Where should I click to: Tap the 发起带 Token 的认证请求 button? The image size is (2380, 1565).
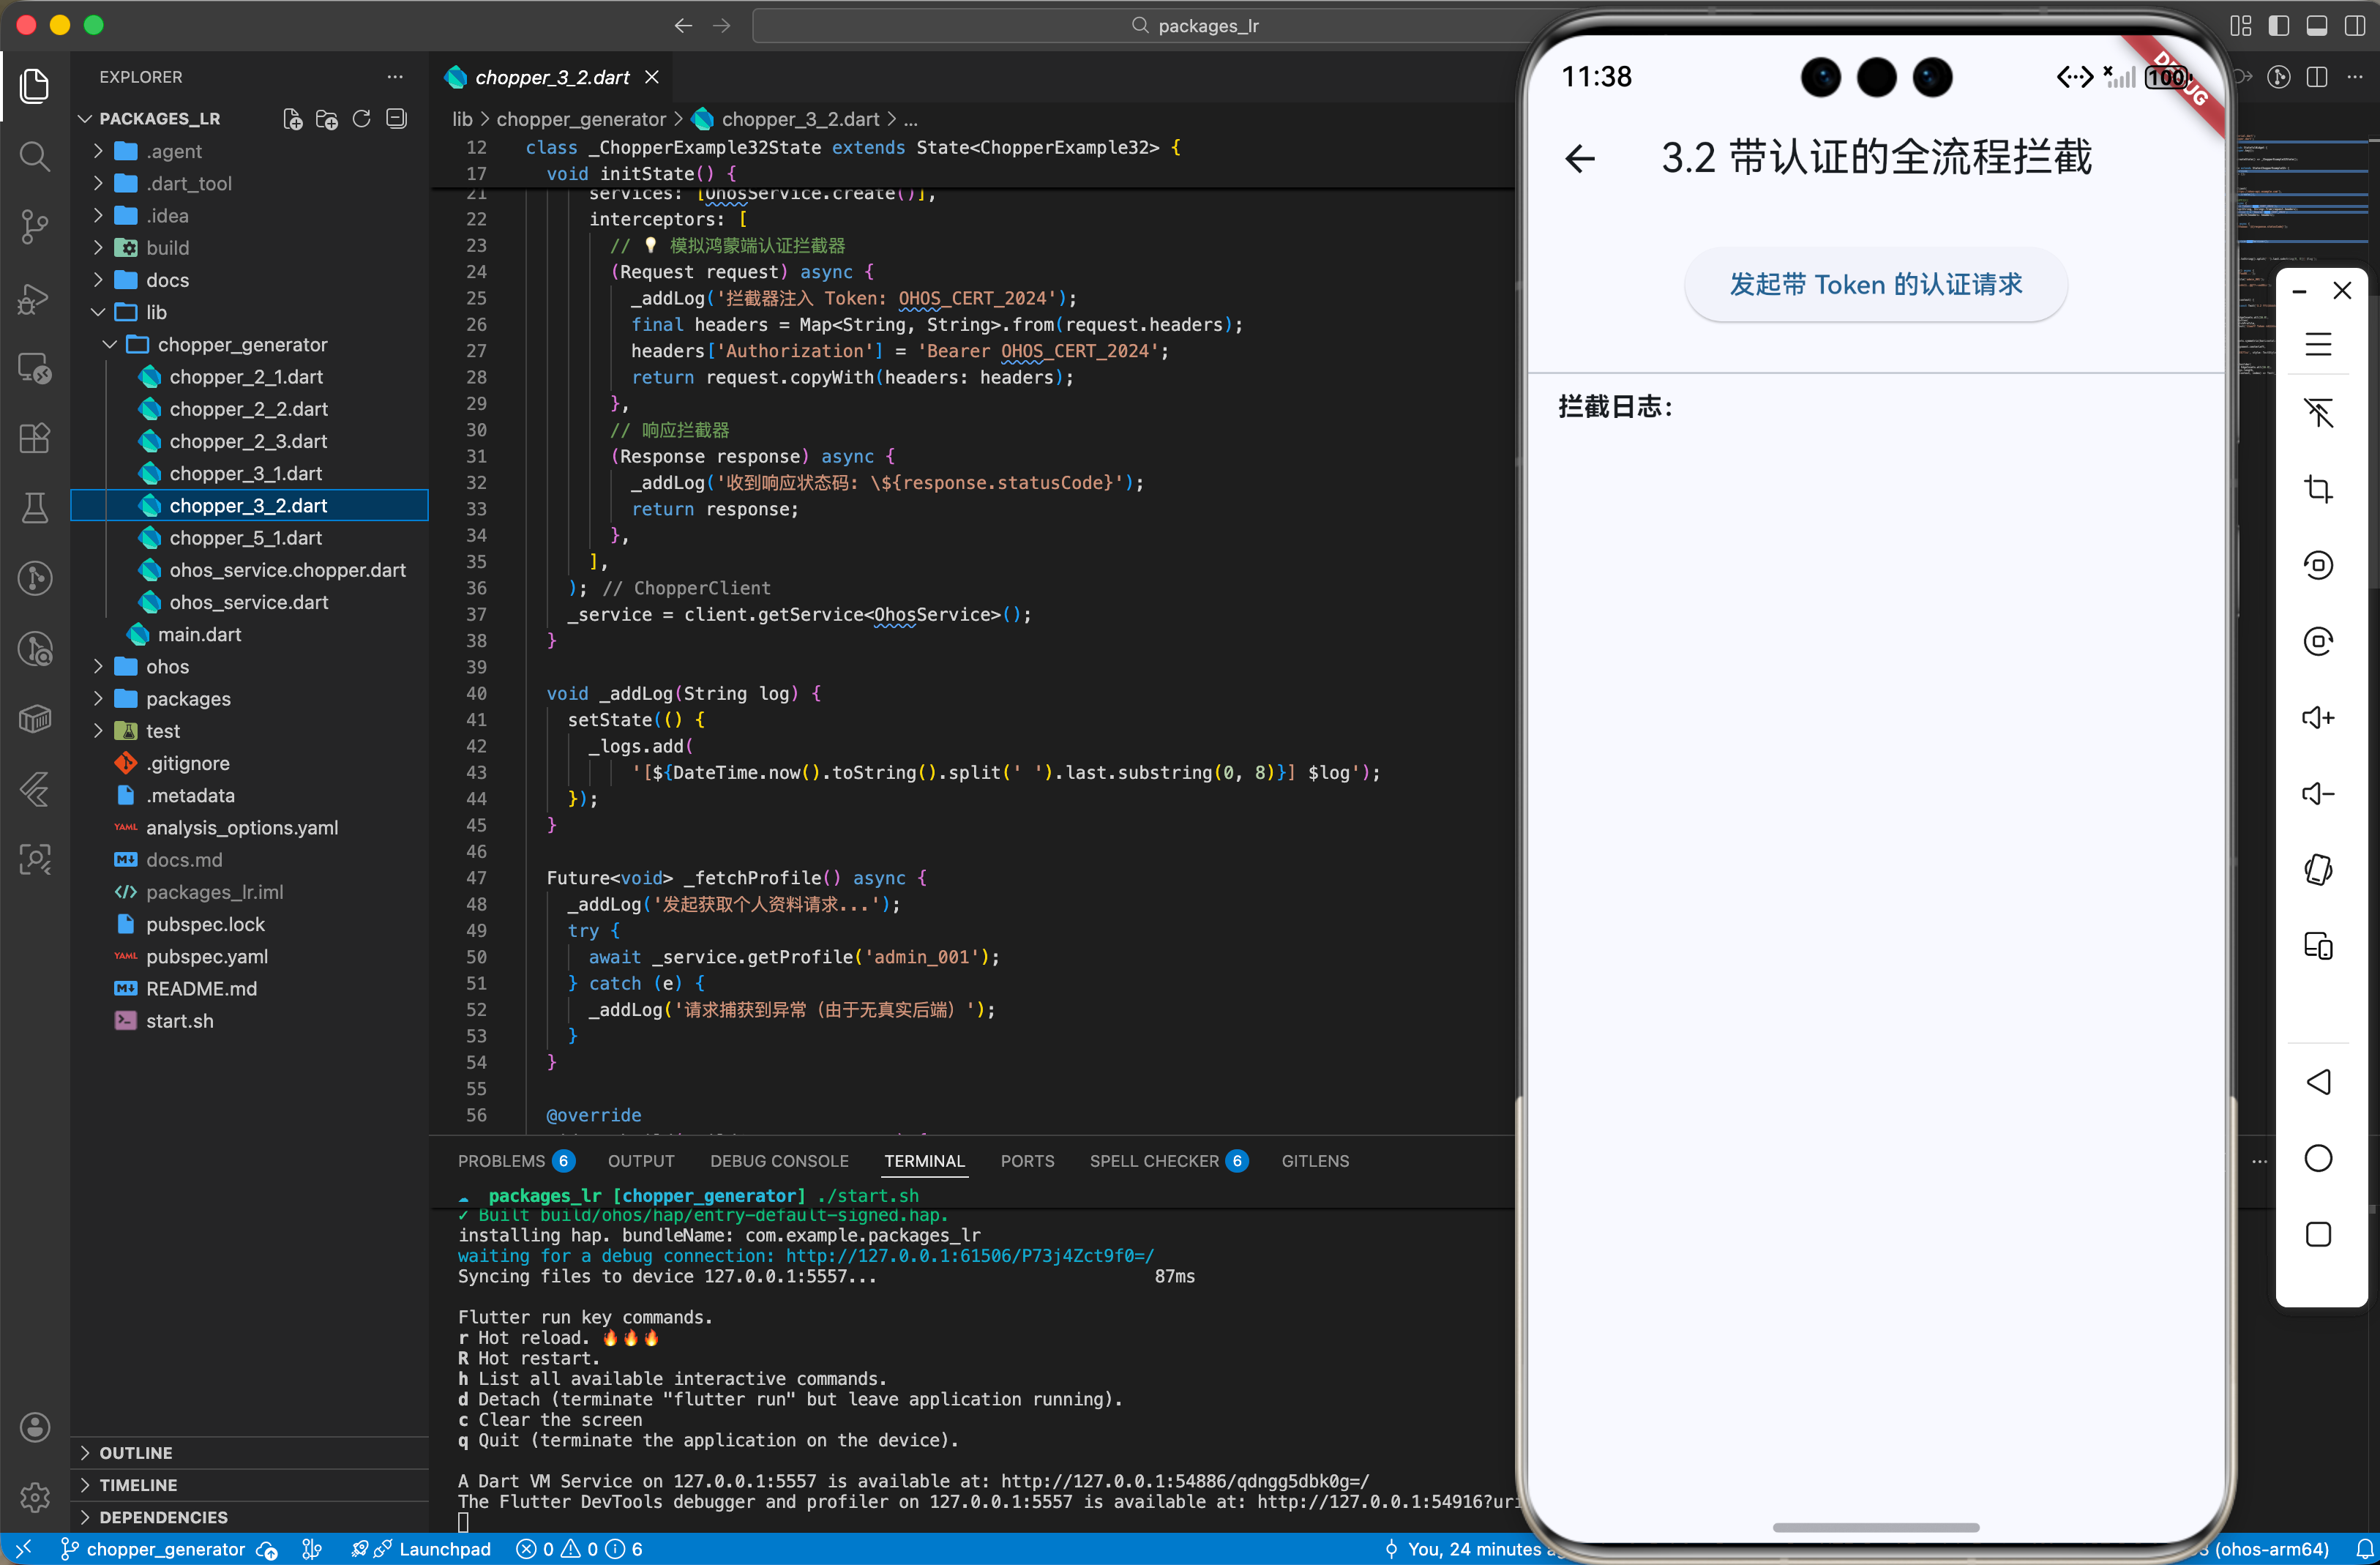tap(1875, 285)
